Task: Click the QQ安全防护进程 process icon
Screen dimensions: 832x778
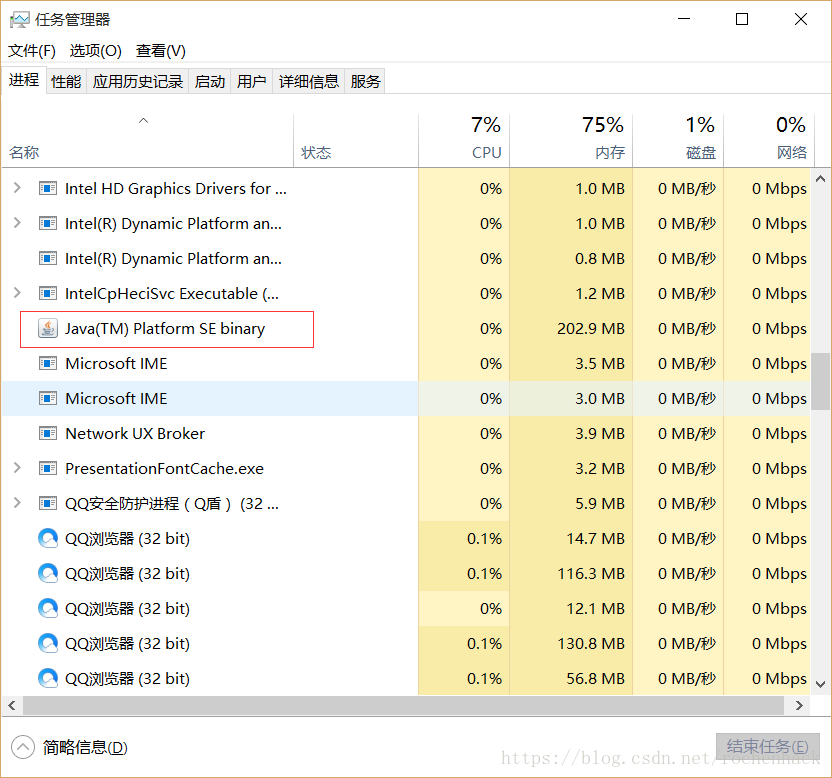Action: (x=48, y=504)
